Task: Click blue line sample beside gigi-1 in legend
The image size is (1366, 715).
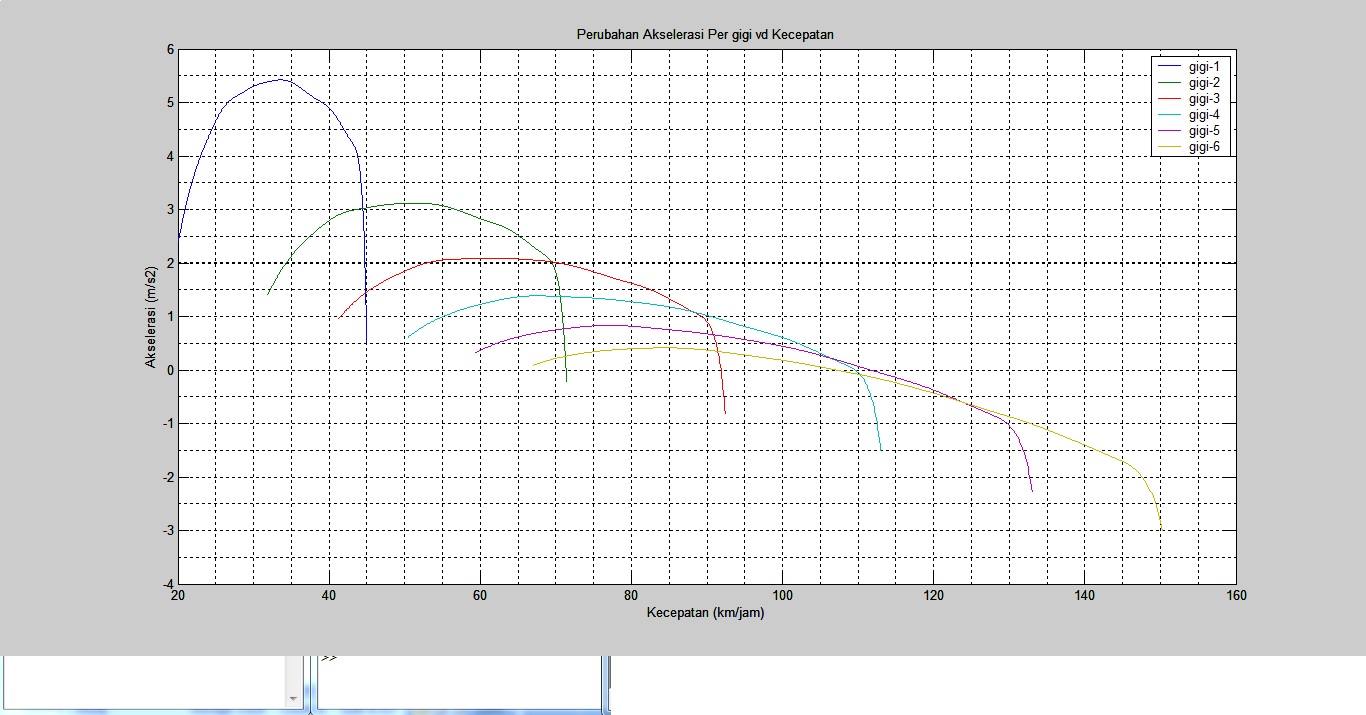Action: [1169, 67]
